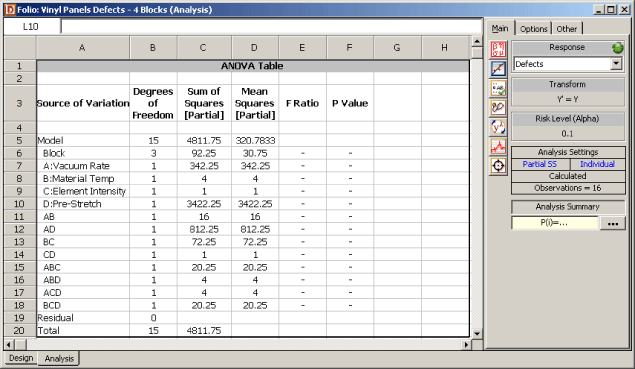Screen dimensions: 635x369
Task: Click the Residual row label
Action: (55, 318)
